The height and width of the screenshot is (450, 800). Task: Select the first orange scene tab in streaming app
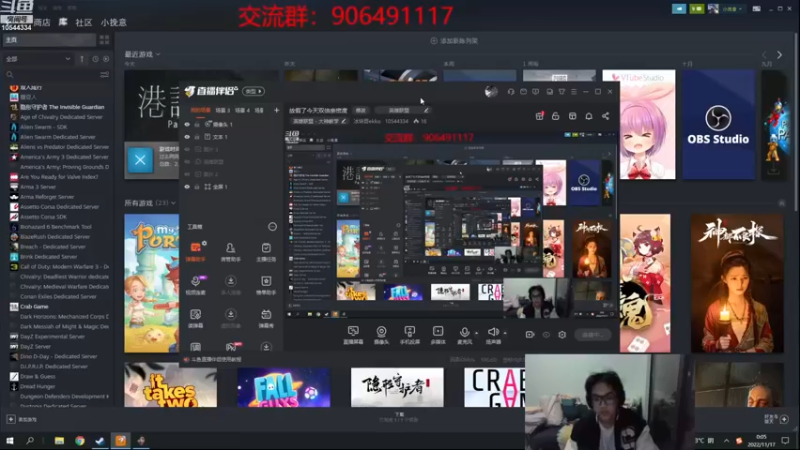click(200, 110)
